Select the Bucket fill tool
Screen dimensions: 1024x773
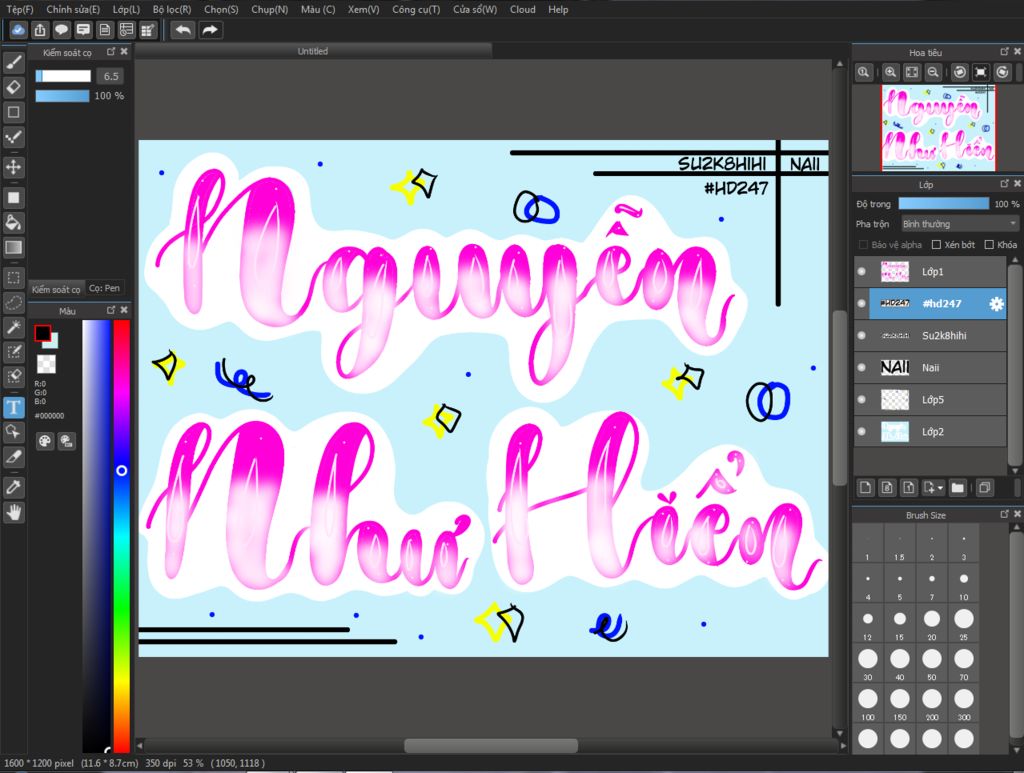[x=14, y=223]
